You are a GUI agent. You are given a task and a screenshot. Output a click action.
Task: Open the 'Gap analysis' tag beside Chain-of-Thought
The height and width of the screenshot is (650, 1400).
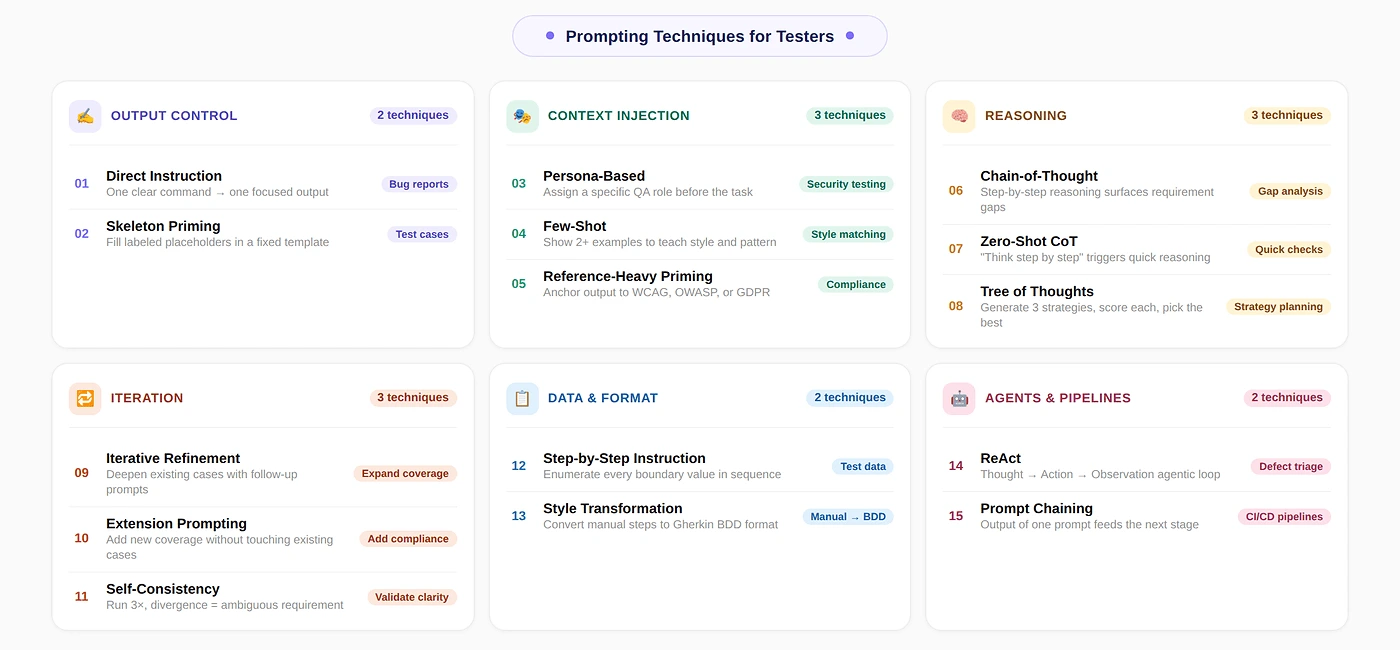1289,190
